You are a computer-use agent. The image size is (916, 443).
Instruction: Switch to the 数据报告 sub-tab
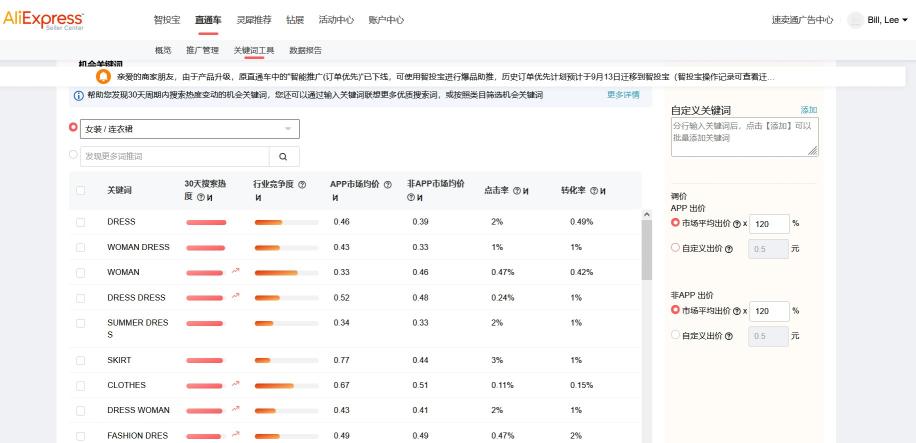(x=306, y=50)
